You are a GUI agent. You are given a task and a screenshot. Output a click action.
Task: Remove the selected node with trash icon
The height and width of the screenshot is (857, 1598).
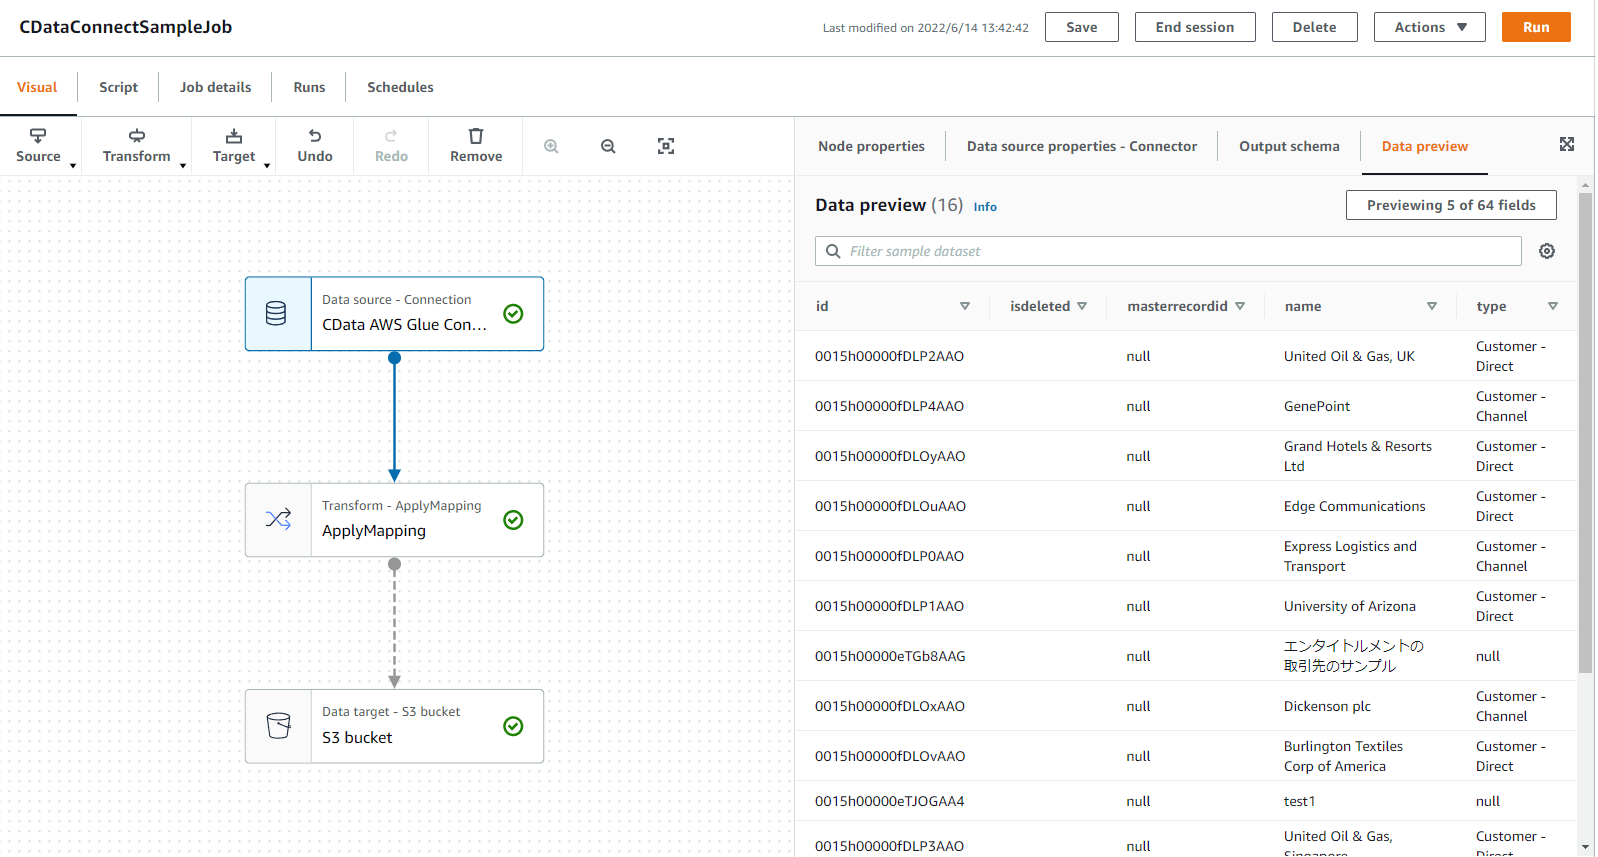476,145
